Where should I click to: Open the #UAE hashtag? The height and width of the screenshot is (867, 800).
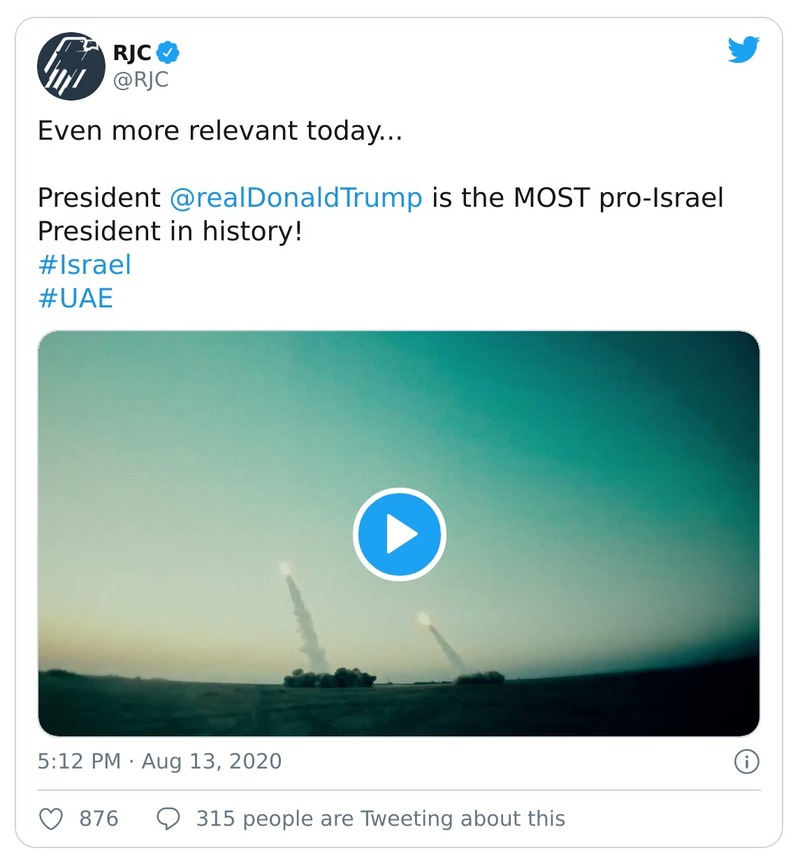pos(75,297)
